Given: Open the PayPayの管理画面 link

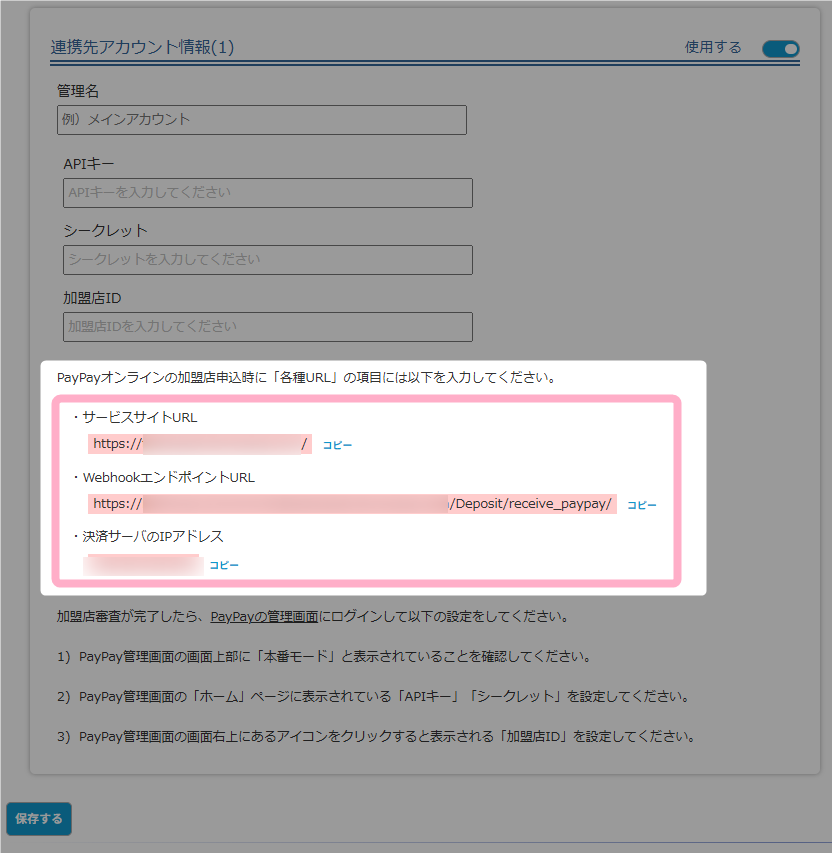Looking at the screenshot, I should 264,617.
